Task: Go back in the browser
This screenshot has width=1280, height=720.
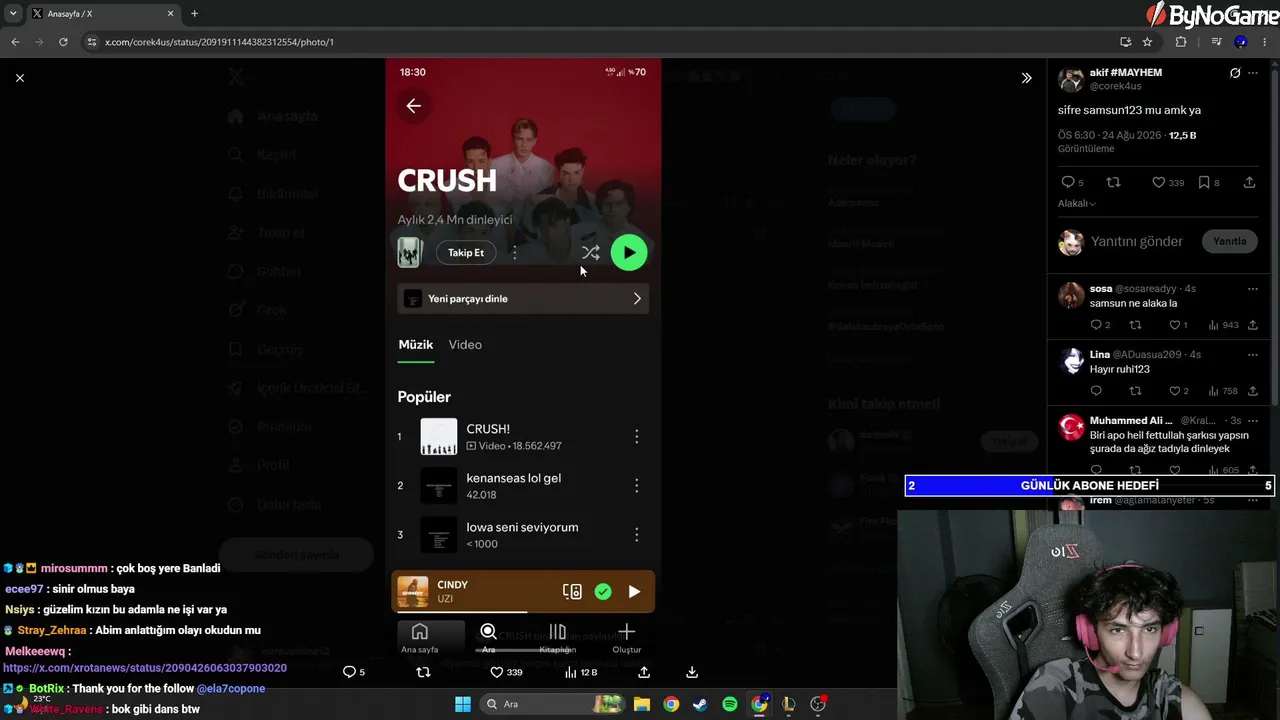Action: [x=15, y=42]
